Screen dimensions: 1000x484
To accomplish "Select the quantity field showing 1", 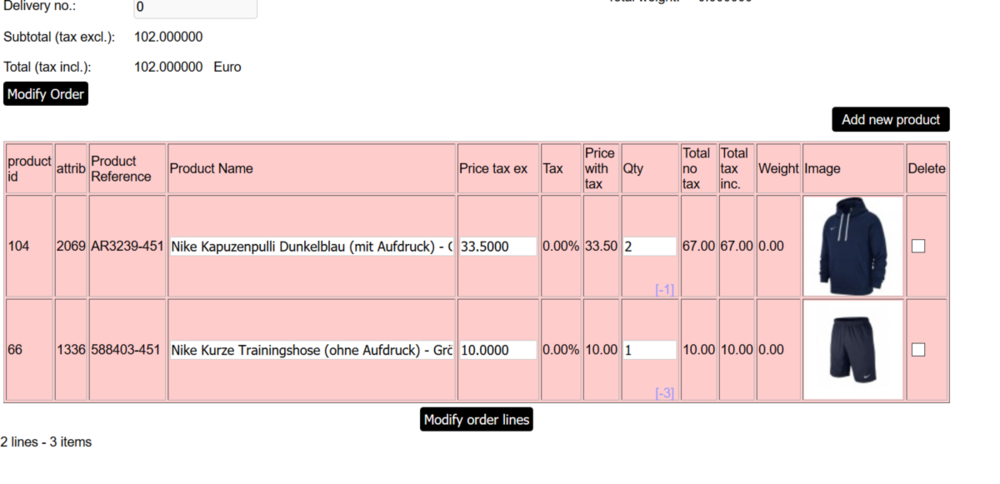I will point(649,350).
